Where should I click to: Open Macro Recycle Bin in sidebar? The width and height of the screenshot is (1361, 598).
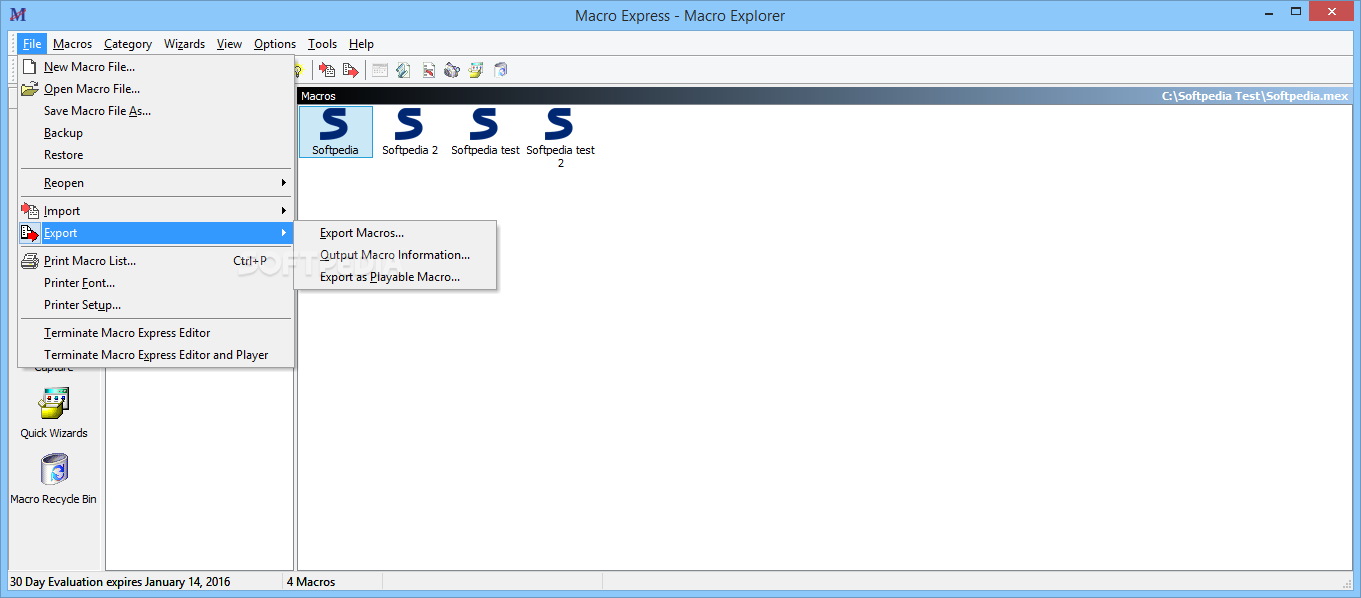click(x=54, y=479)
